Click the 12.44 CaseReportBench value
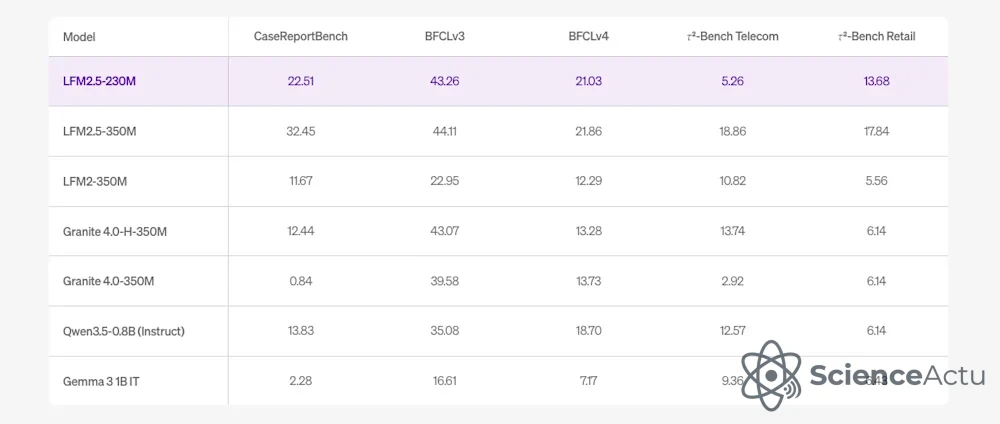Screen dimensions: 1000x424 [x=301, y=231]
